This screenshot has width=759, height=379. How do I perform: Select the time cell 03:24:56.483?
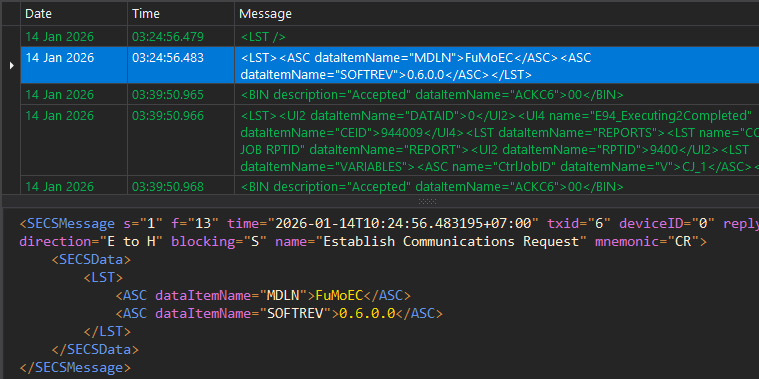pyautogui.click(x=181, y=65)
